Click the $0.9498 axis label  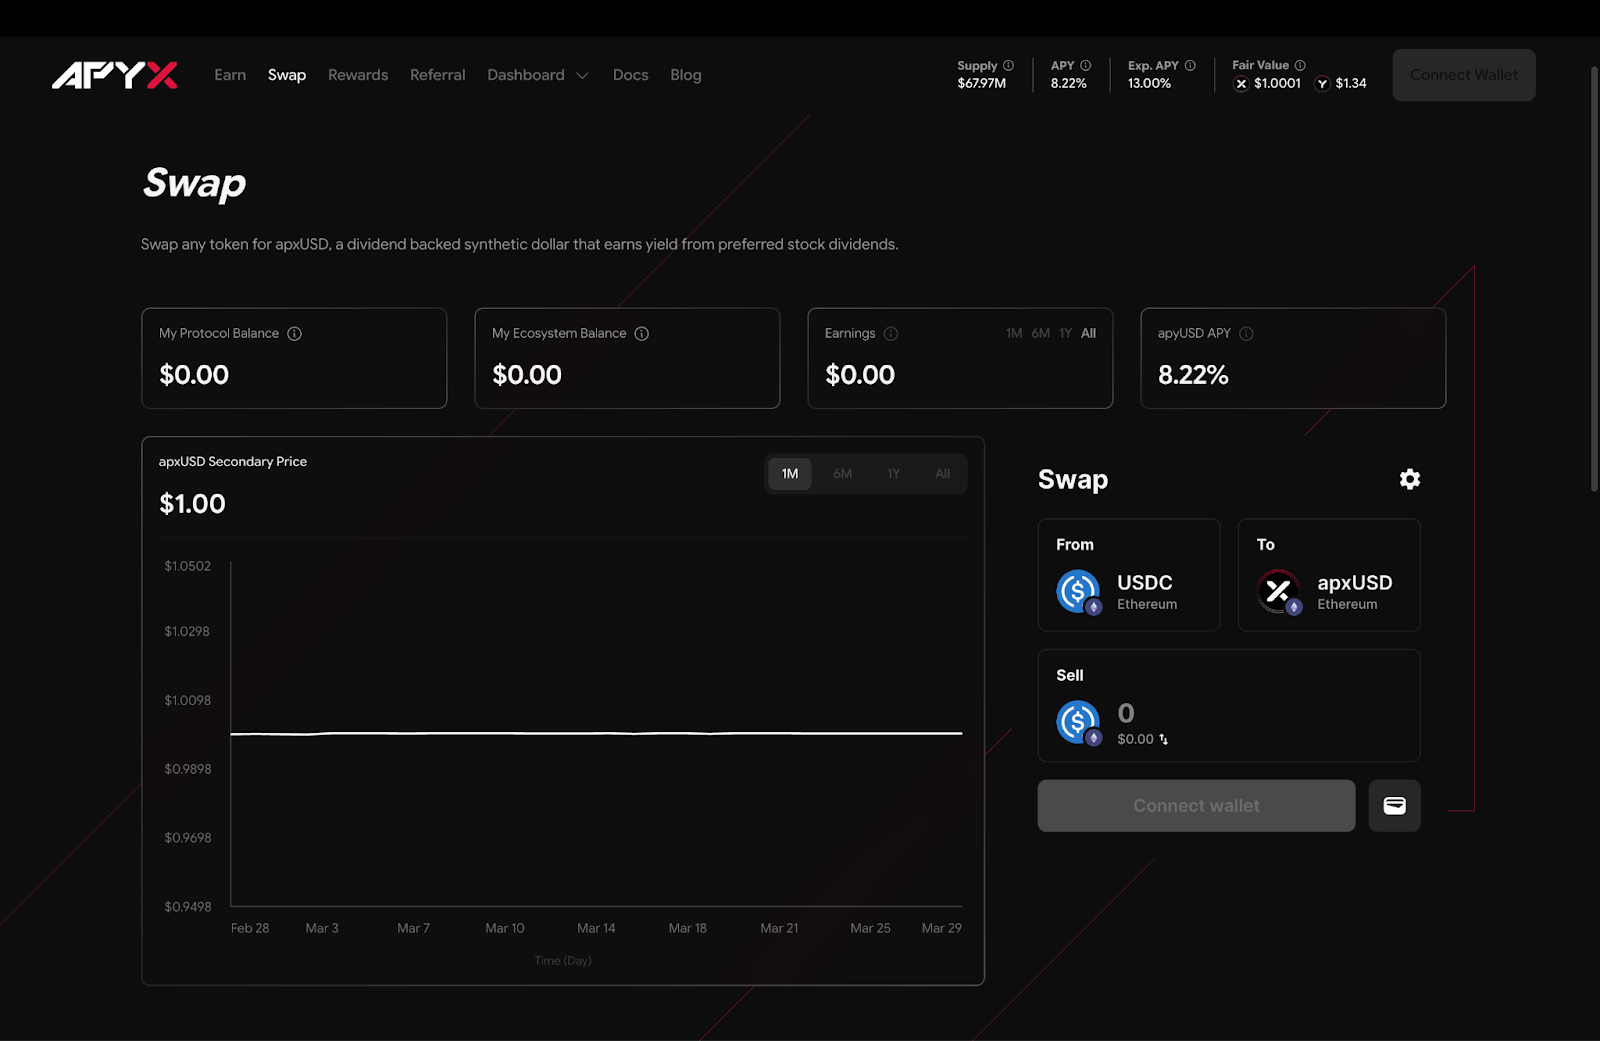pos(188,907)
